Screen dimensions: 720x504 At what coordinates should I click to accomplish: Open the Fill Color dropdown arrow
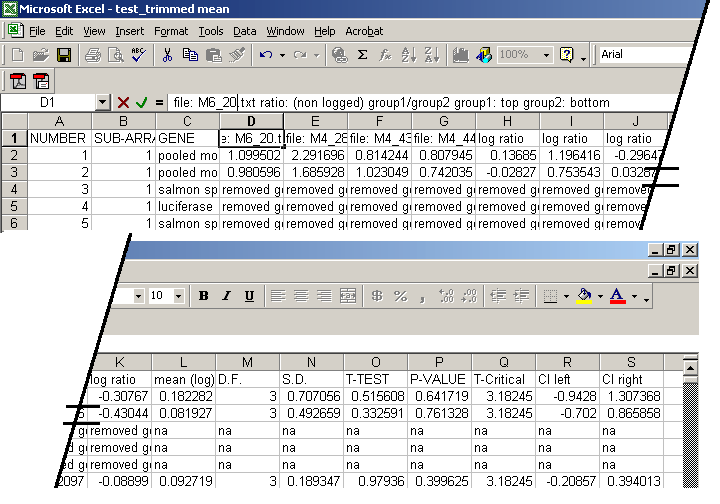601,297
